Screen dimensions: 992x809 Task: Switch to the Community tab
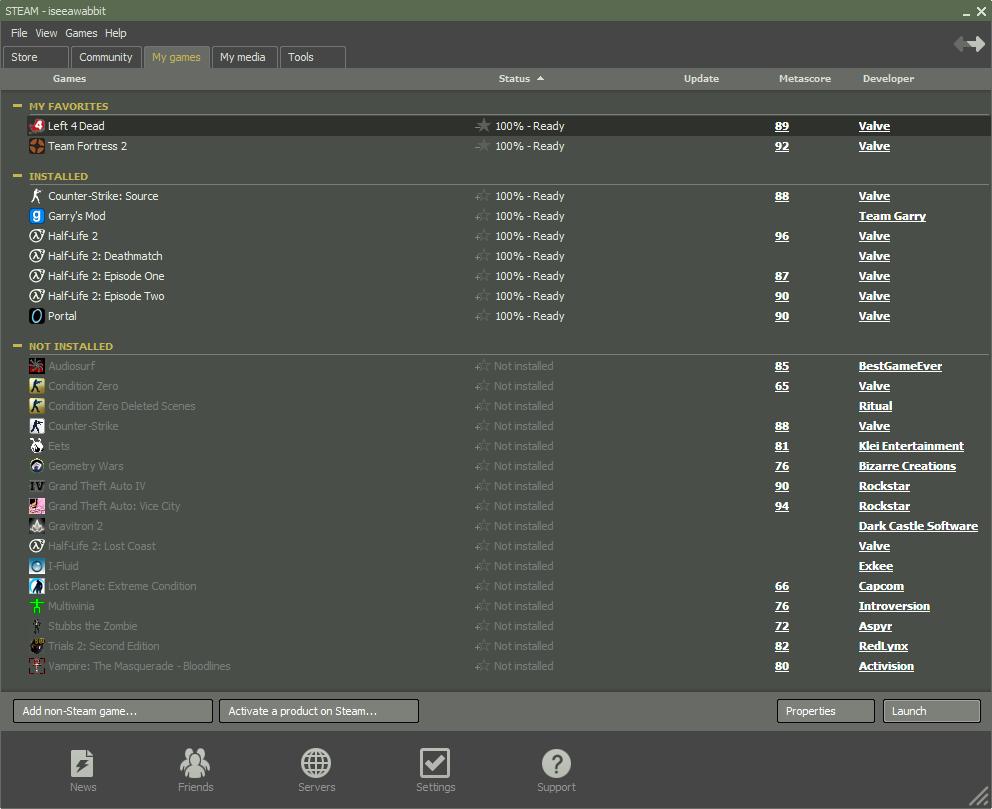tap(106, 57)
